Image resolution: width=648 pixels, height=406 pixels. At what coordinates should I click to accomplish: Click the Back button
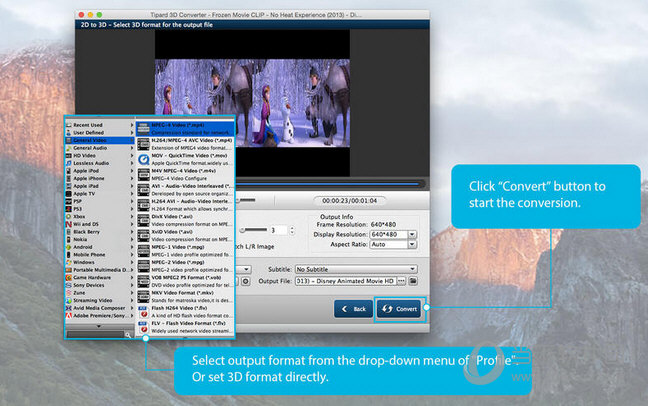coord(354,309)
